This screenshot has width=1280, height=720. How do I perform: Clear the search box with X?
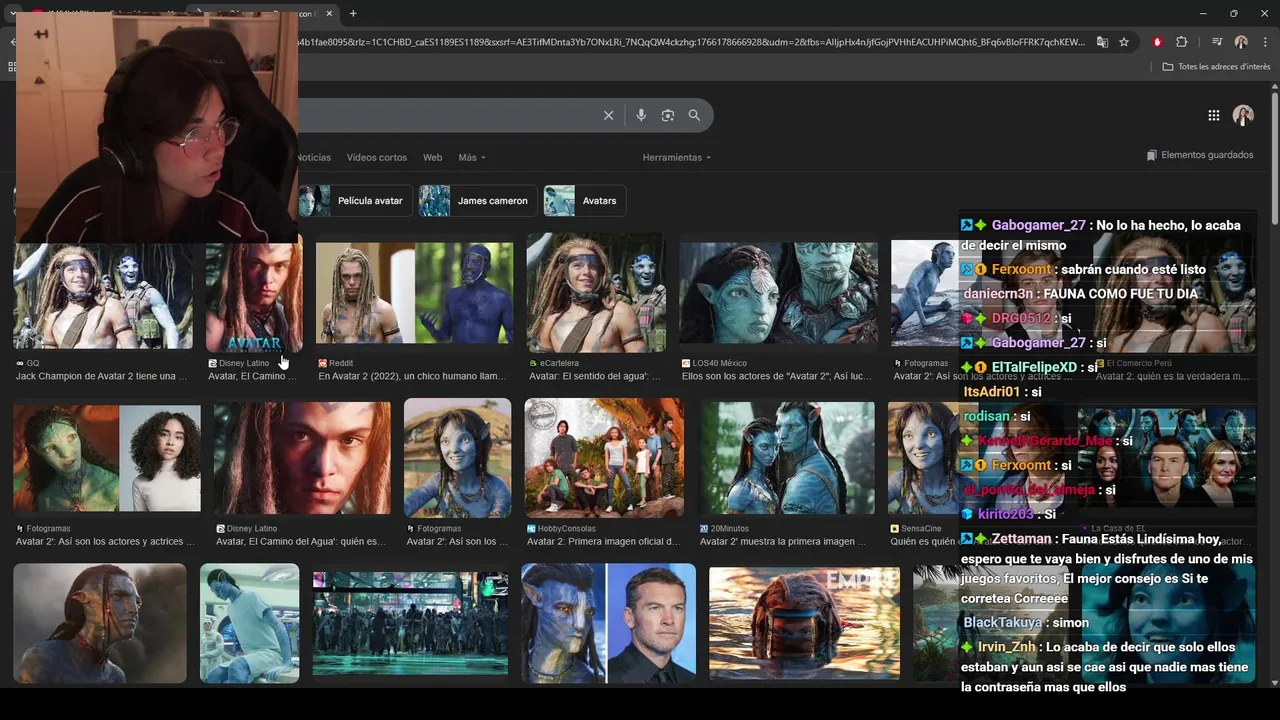pyautogui.click(x=608, y=115)
